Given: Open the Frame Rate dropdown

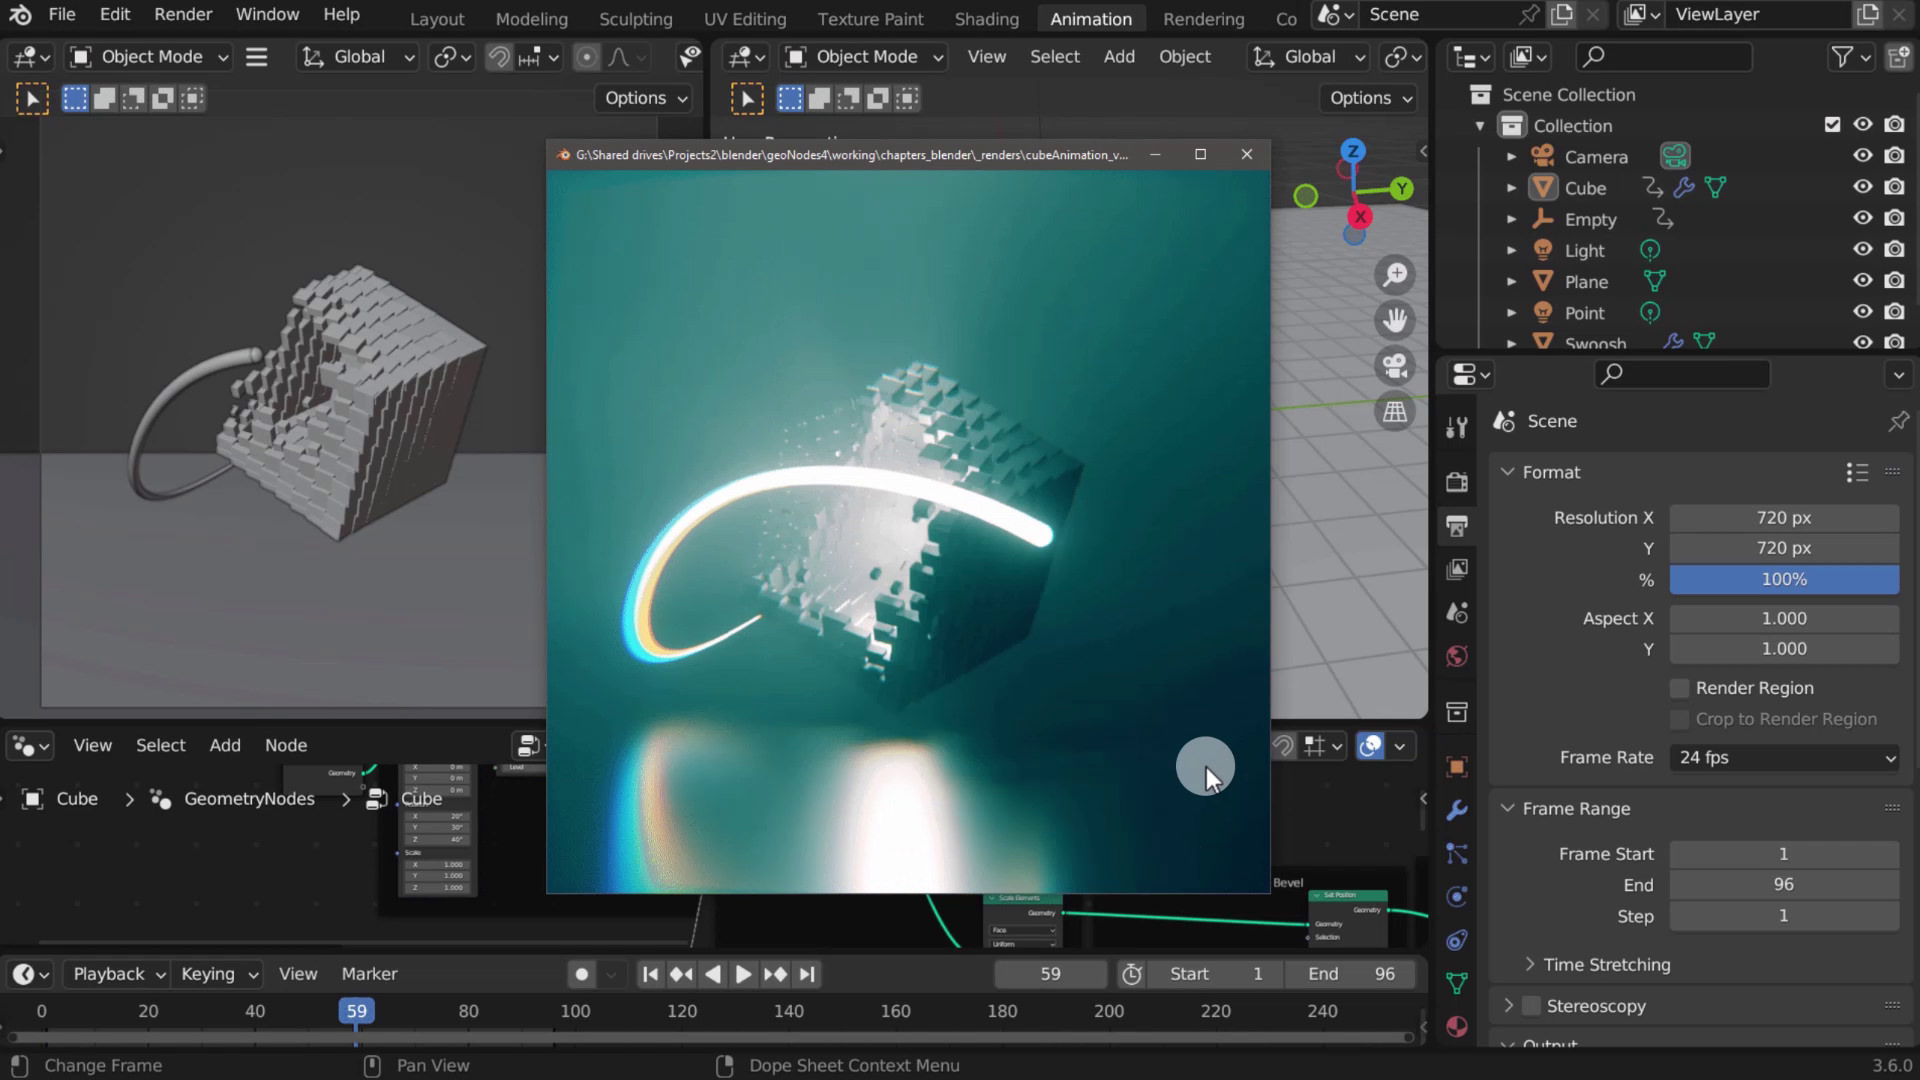Looking at the screenshot, I should click(x=1784, y=758).
